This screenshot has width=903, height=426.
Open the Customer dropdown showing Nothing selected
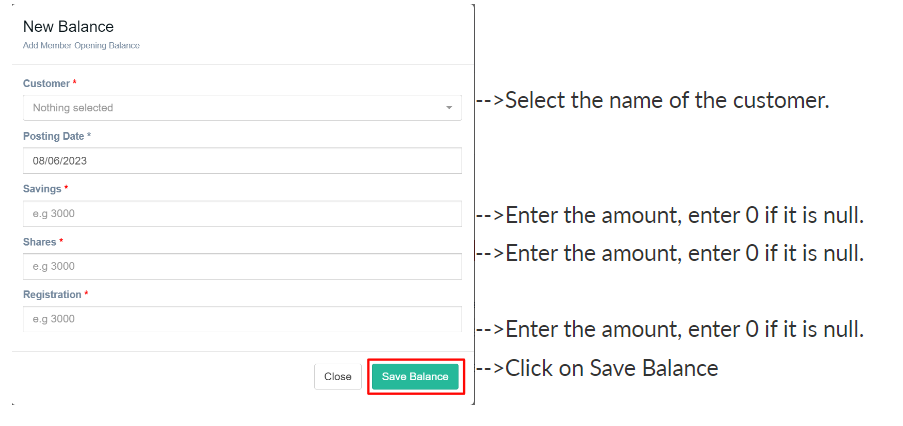tap(240, 108)
